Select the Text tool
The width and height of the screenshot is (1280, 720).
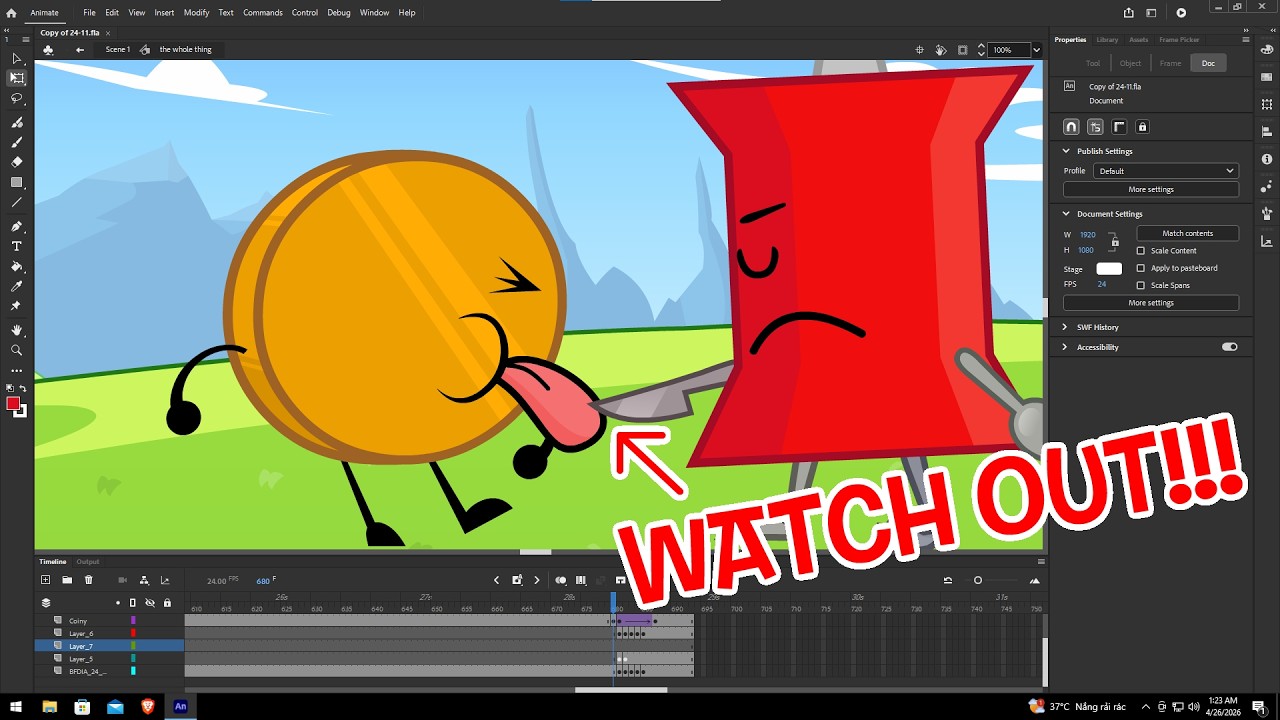pyautogui.click(x=16, y=247)
